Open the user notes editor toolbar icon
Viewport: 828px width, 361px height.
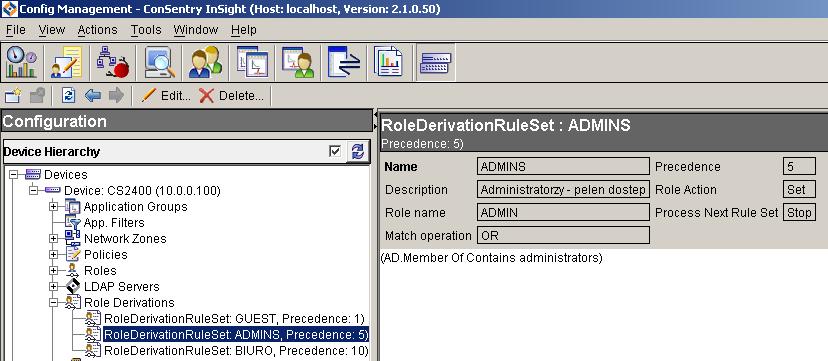click(67, 62)
